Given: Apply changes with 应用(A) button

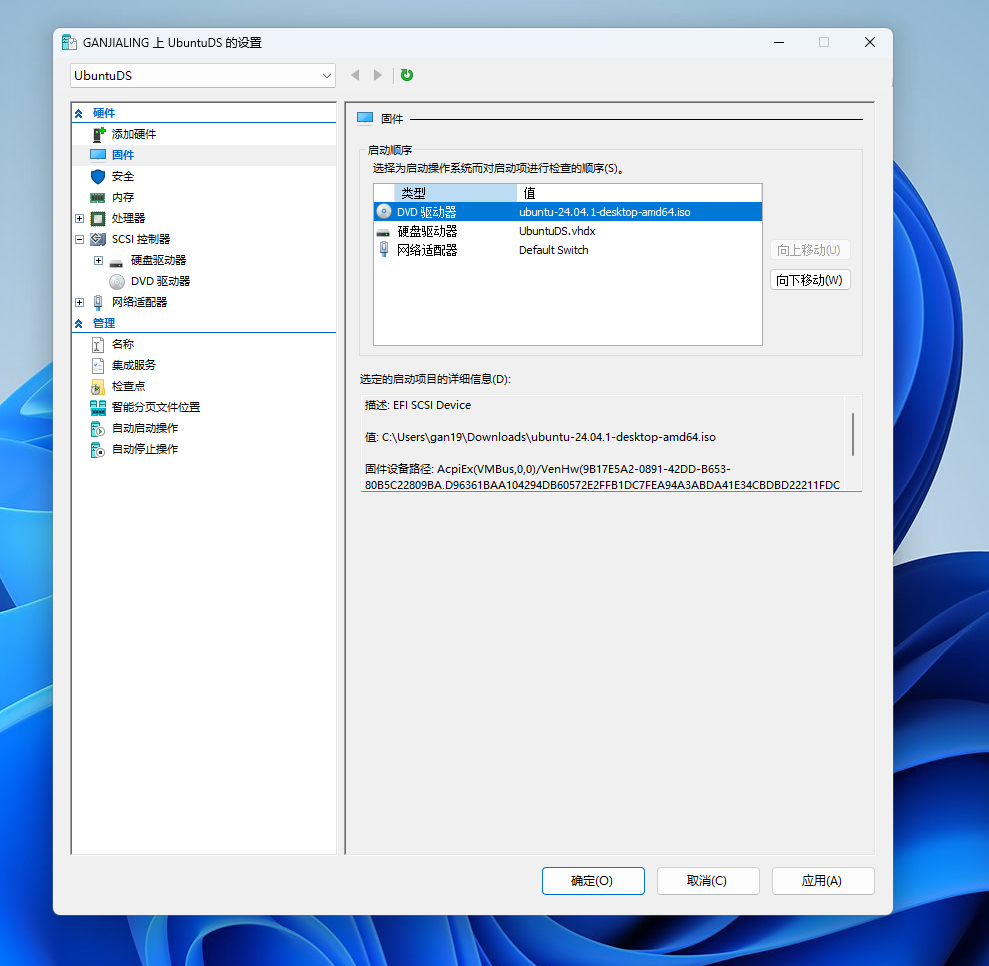Looking at the screenshot, I should (x=822, y=881).
